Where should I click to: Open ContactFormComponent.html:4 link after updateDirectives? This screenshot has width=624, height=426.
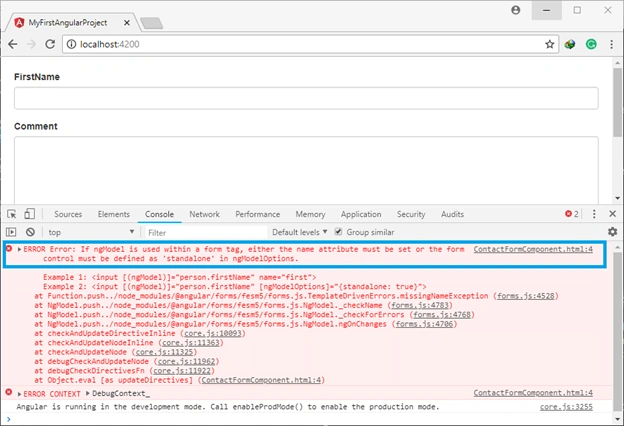(261, 380)
